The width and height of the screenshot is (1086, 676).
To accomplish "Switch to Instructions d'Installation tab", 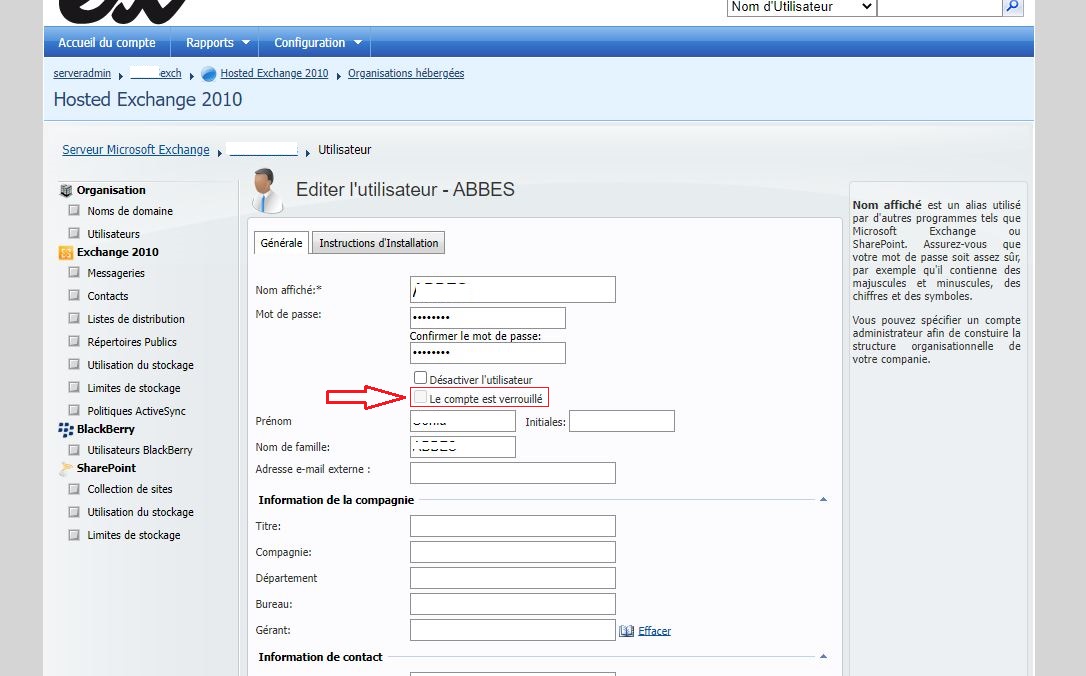I will 378,243.
